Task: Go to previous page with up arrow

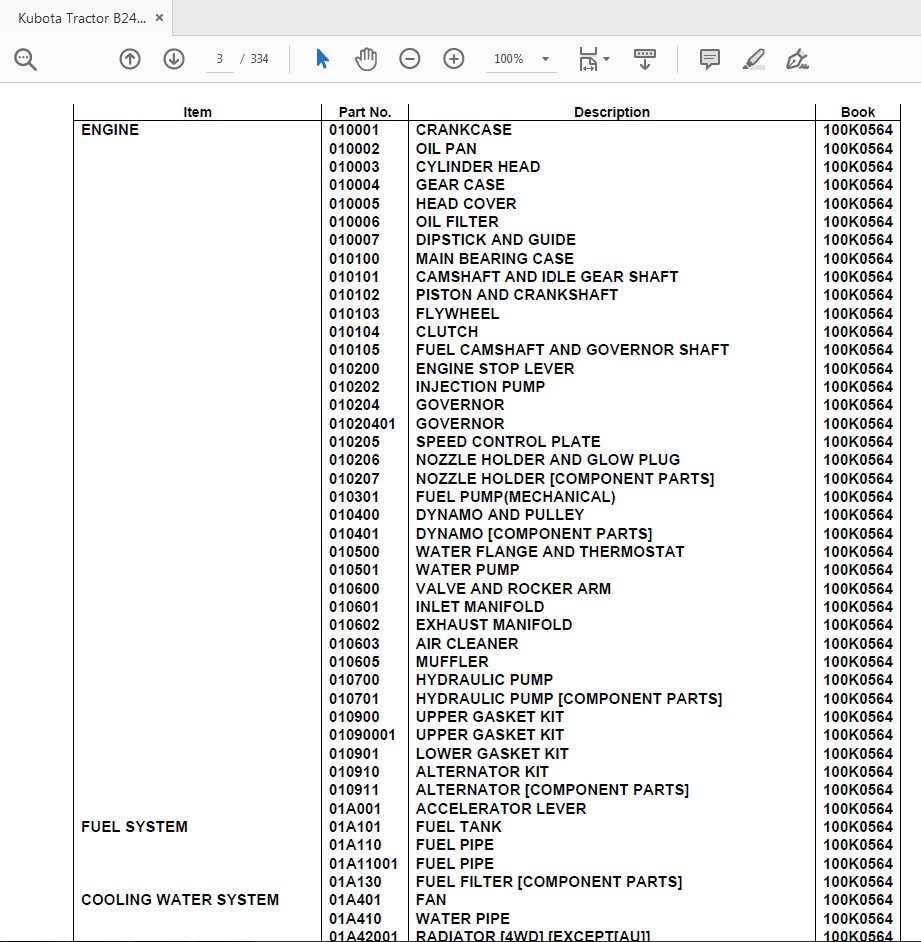Action: tap(130, 59)
